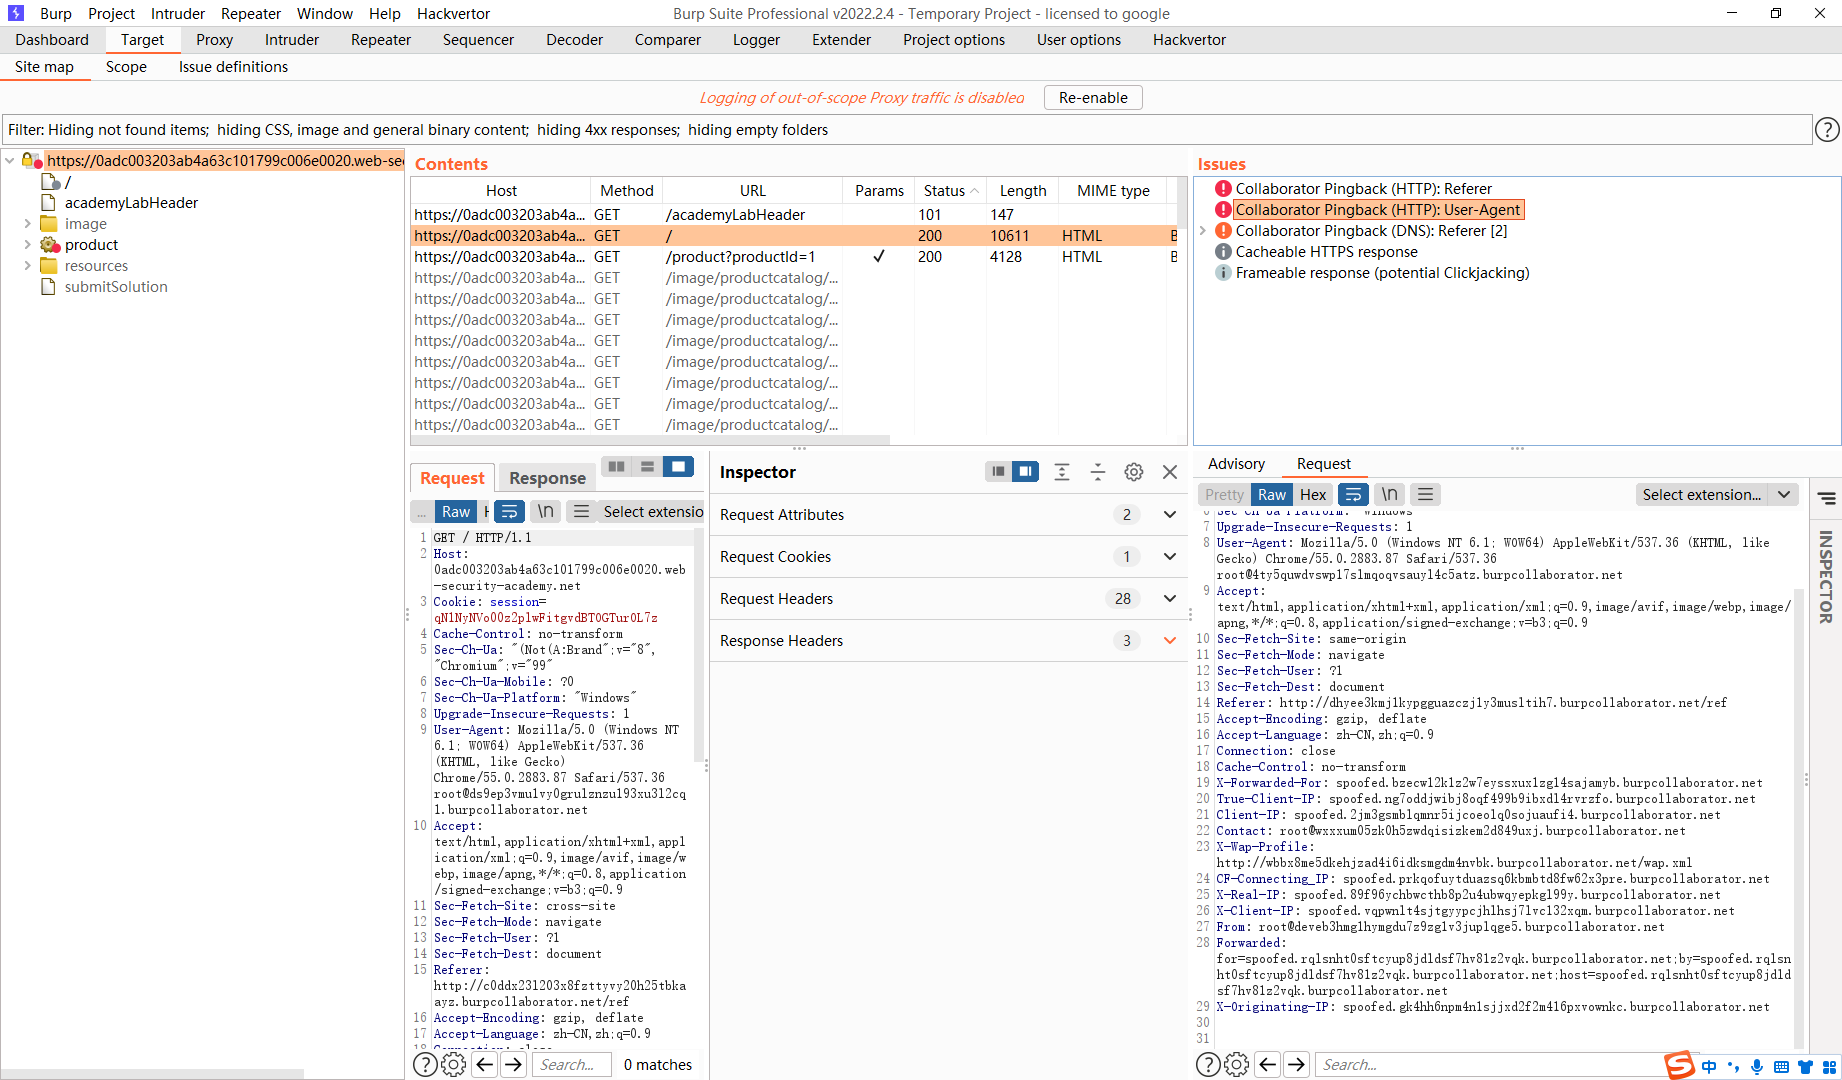1842x1080 pixels.
Task: Toggle \n display in issue request viewer
Action: pos(1389,495)
